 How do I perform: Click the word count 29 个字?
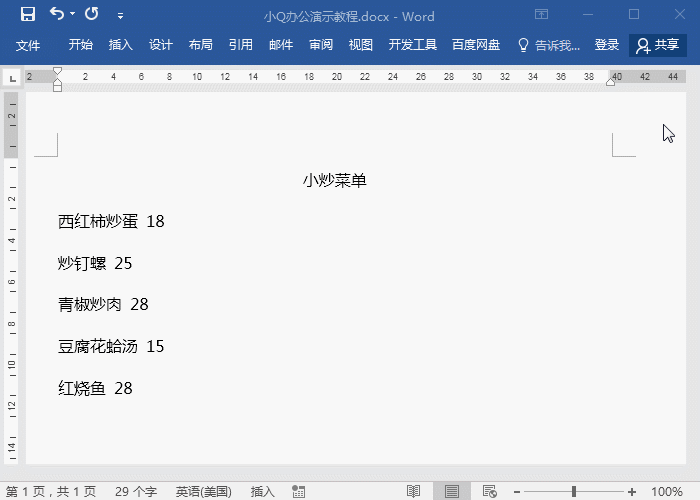pos(136,492)
